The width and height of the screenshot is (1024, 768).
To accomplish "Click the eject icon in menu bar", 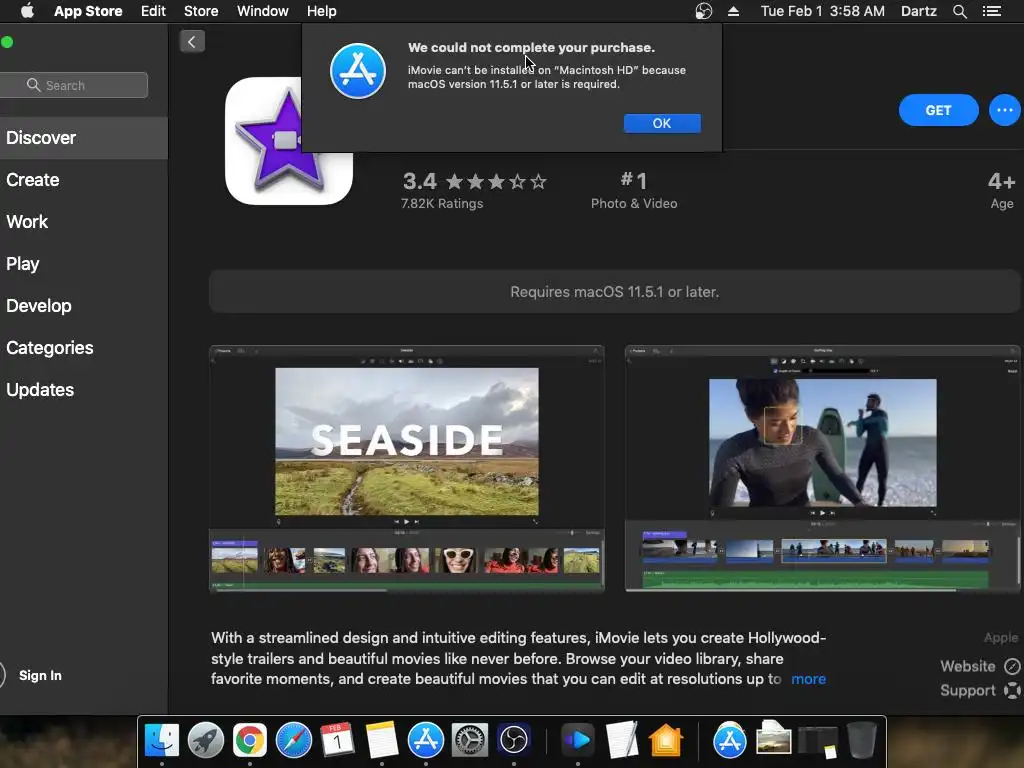I will click(733, 11).
